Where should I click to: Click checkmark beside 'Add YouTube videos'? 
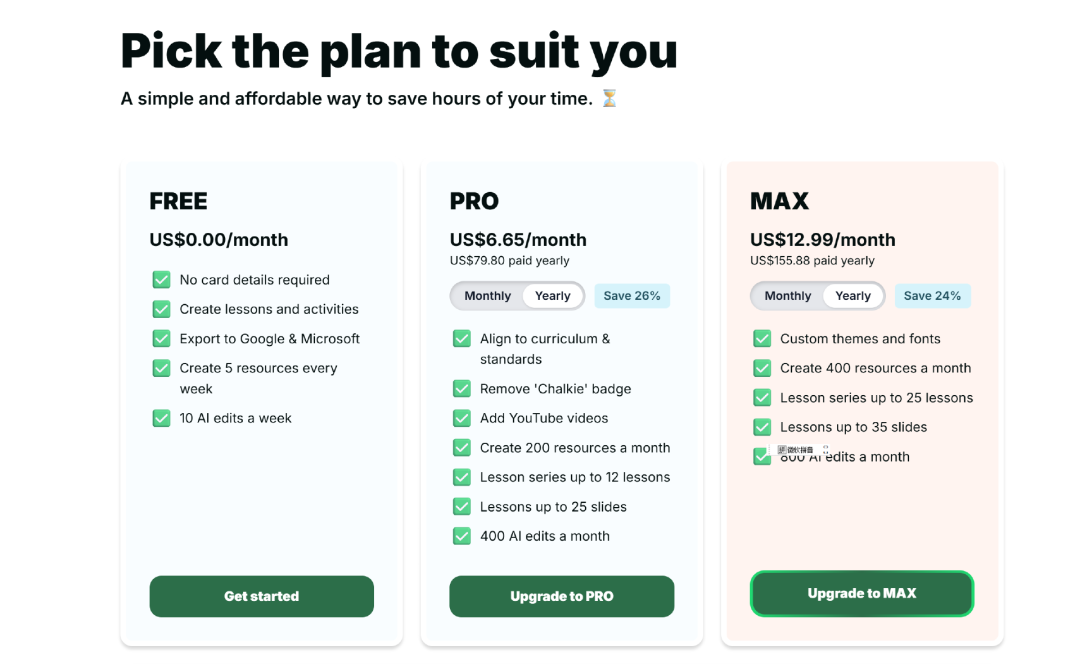461,418
